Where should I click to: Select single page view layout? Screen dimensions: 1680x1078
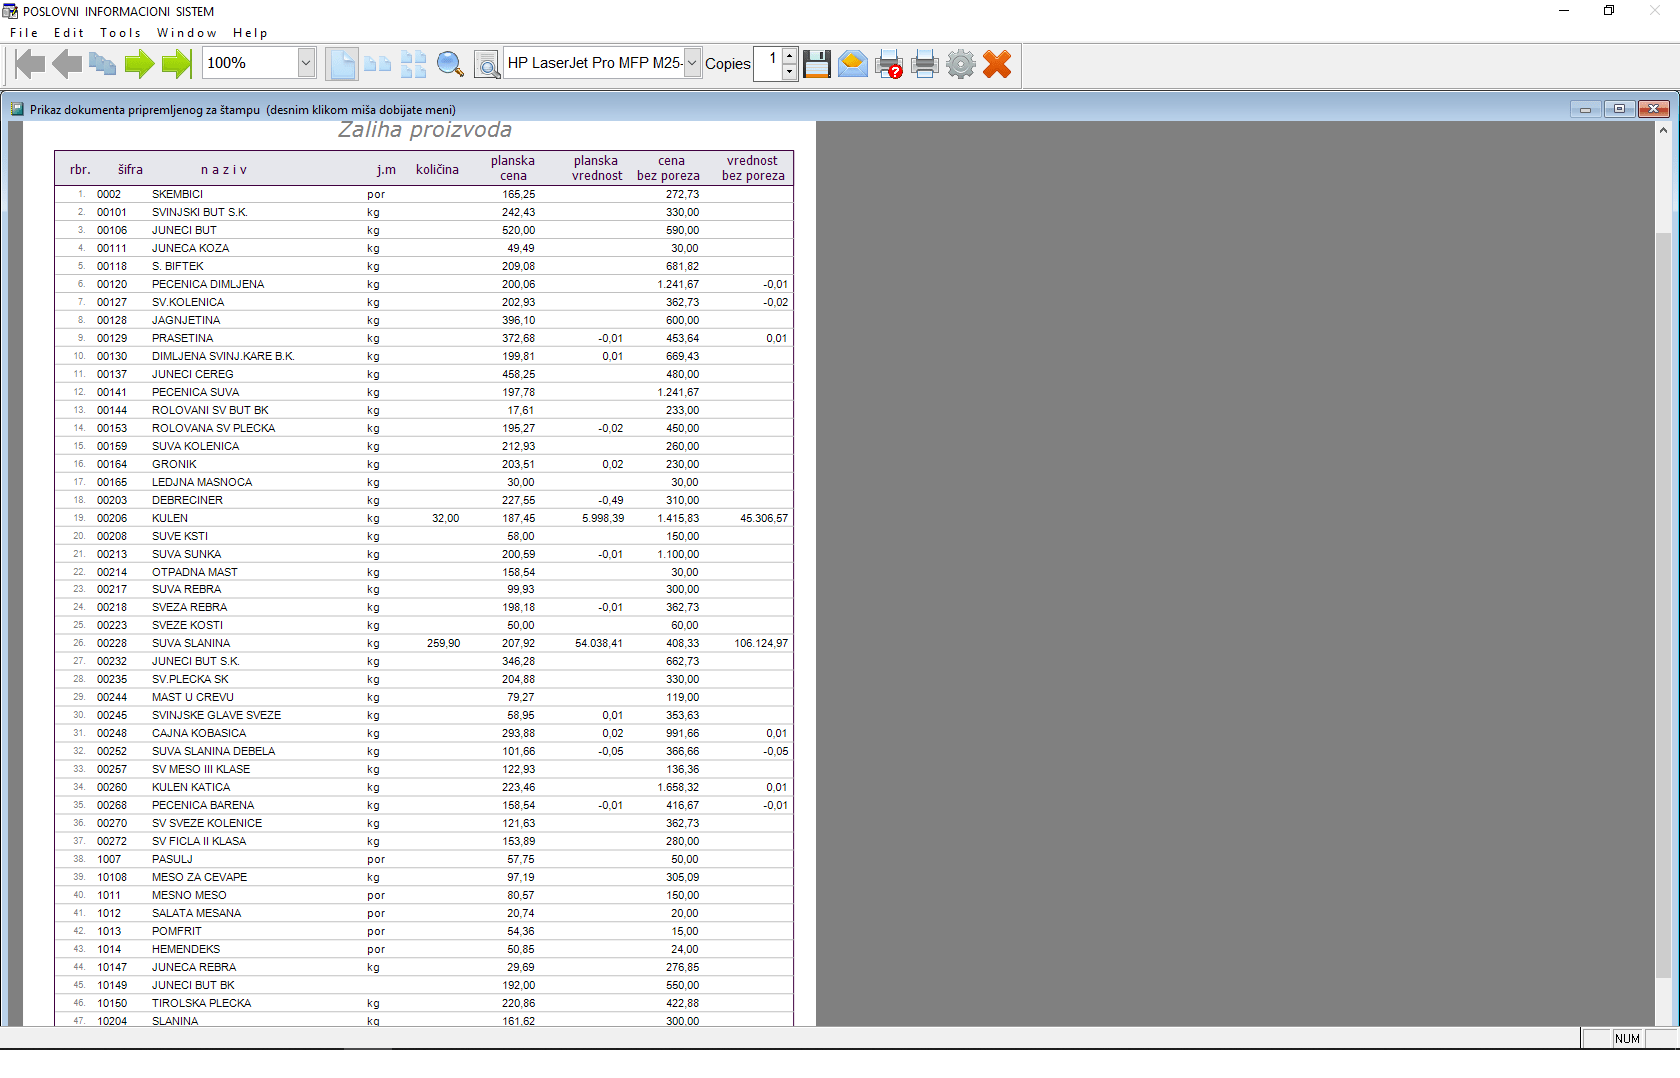(x=341, y=64)
